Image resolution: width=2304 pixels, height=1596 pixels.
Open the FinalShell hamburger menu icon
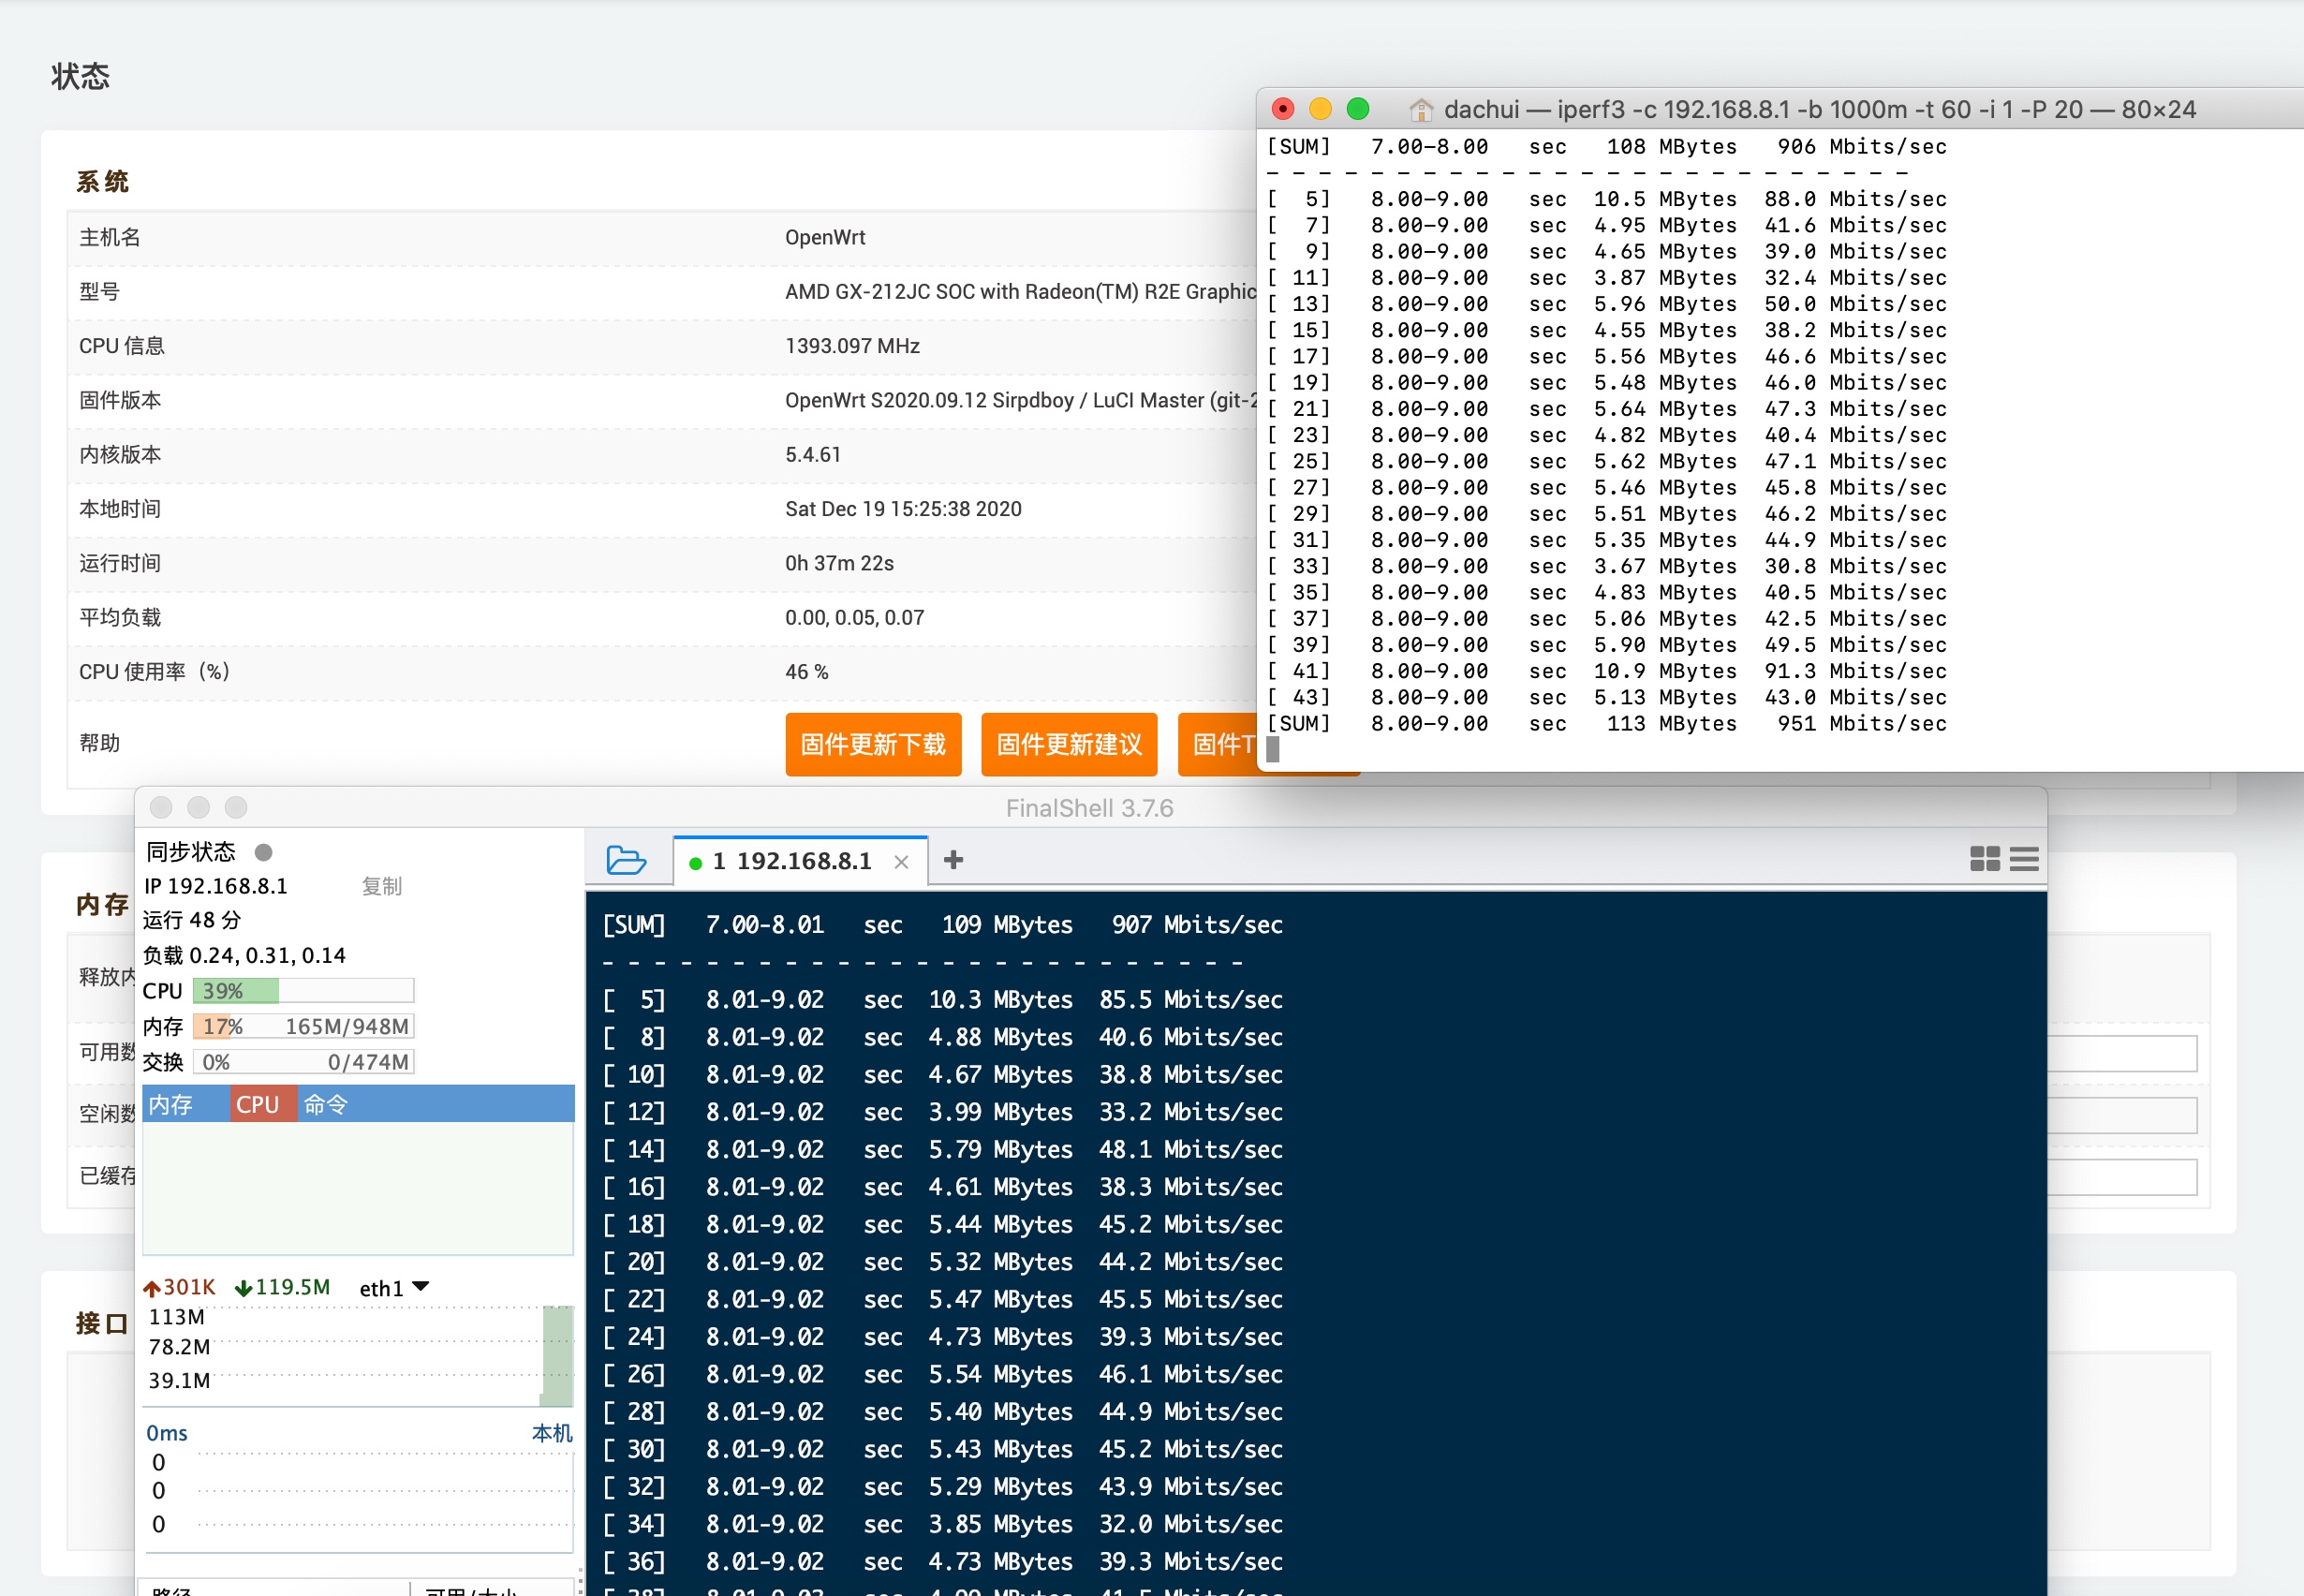tap(2023, 859)
